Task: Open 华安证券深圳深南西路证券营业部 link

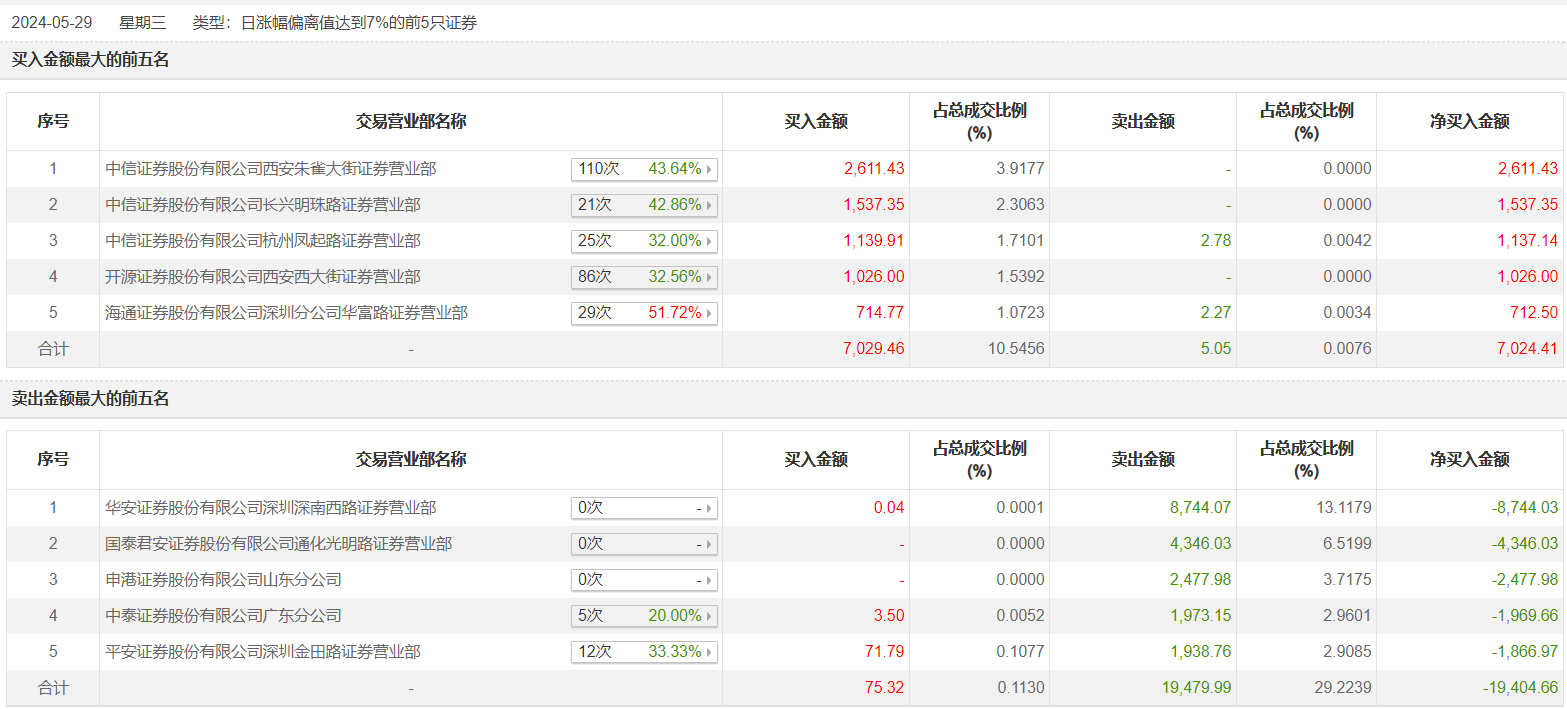Action: tap(271, 508)
